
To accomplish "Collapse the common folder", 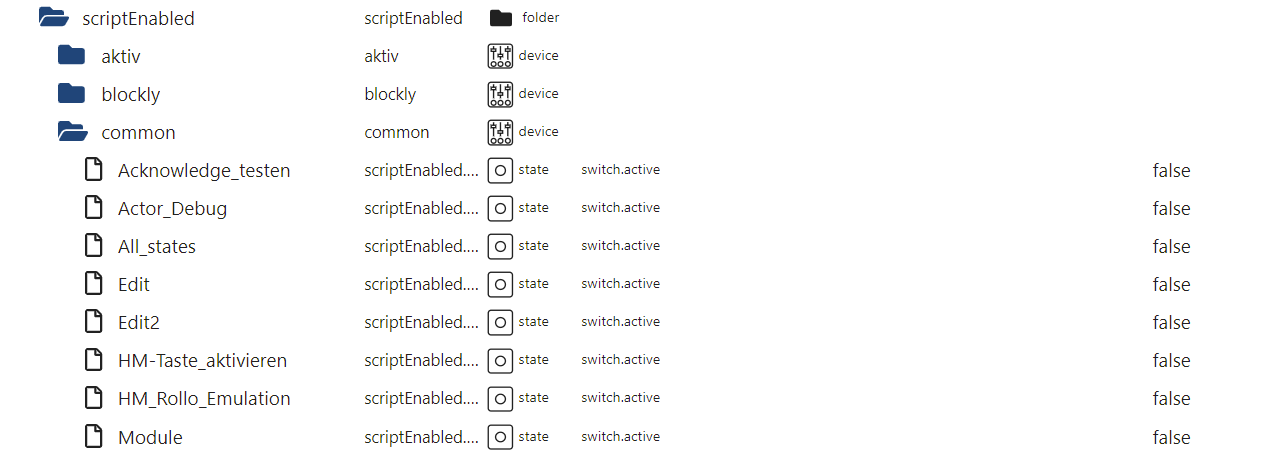I will point(73,131).
